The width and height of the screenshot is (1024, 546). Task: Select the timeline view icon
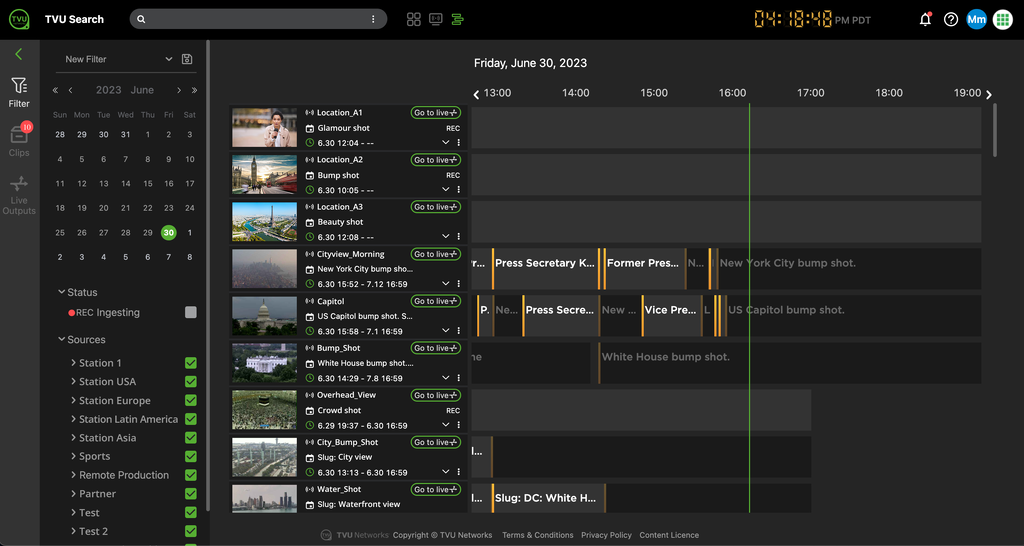click(458, 19)
